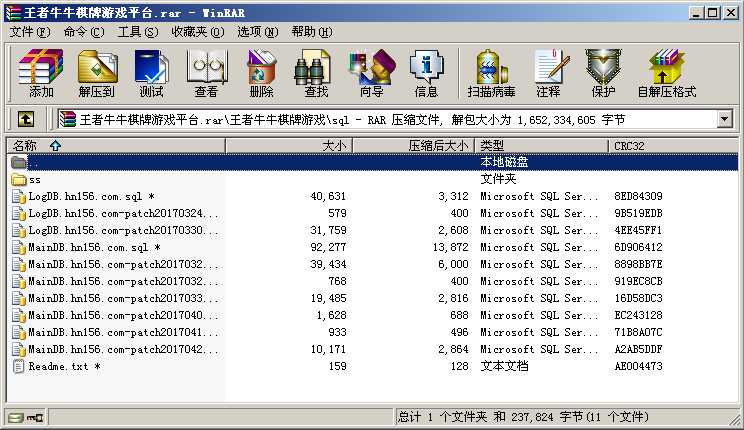Open the 工具(S) menu
This screenshot has width=744, height=430.
138,32
